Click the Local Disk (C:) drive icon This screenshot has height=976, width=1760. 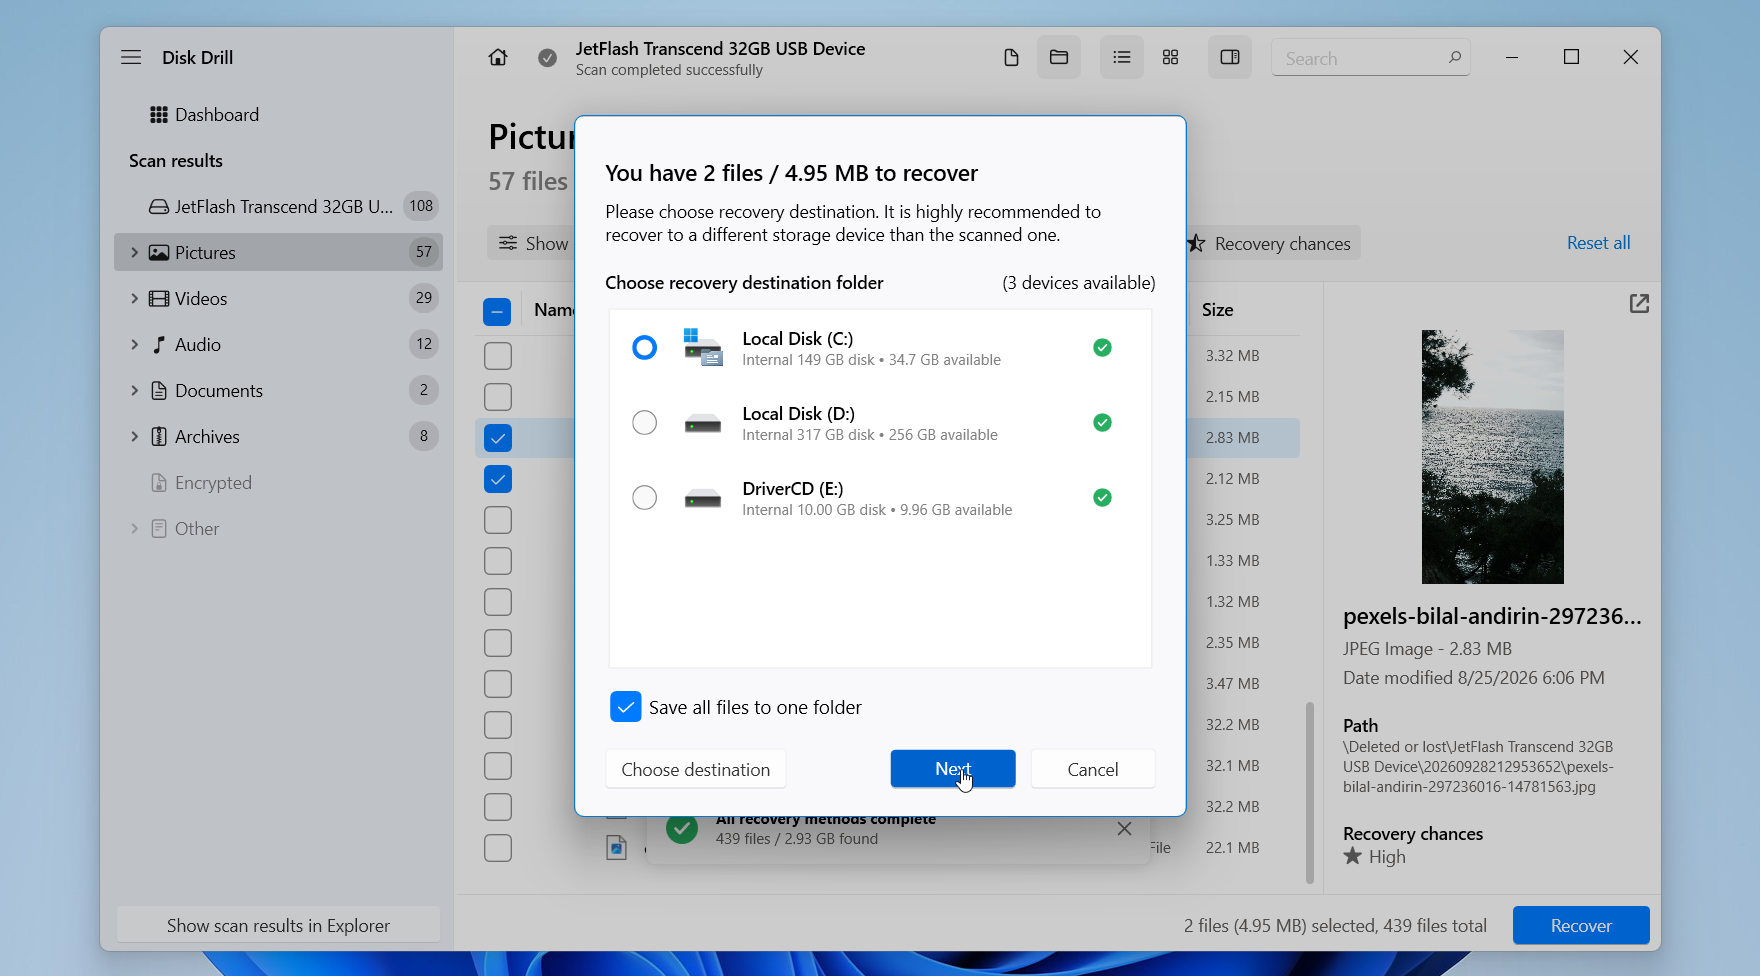(703, 348)
